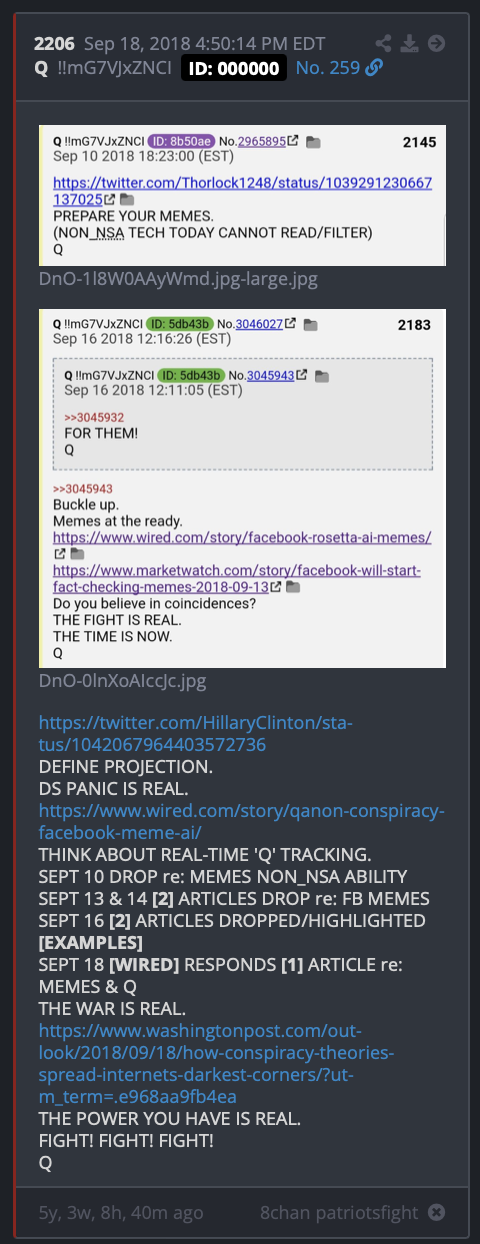Click the right-arrow circle icon in header
The height and width of the screenshot is (1244, 480).
tap(436, 43)
